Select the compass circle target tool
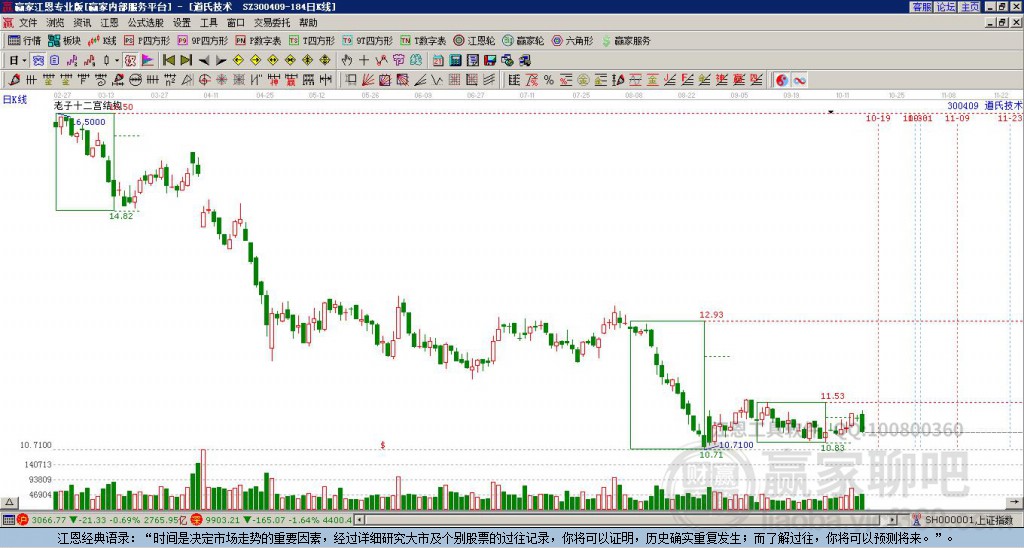This screenshot has height=548, width=1024. 204,80
